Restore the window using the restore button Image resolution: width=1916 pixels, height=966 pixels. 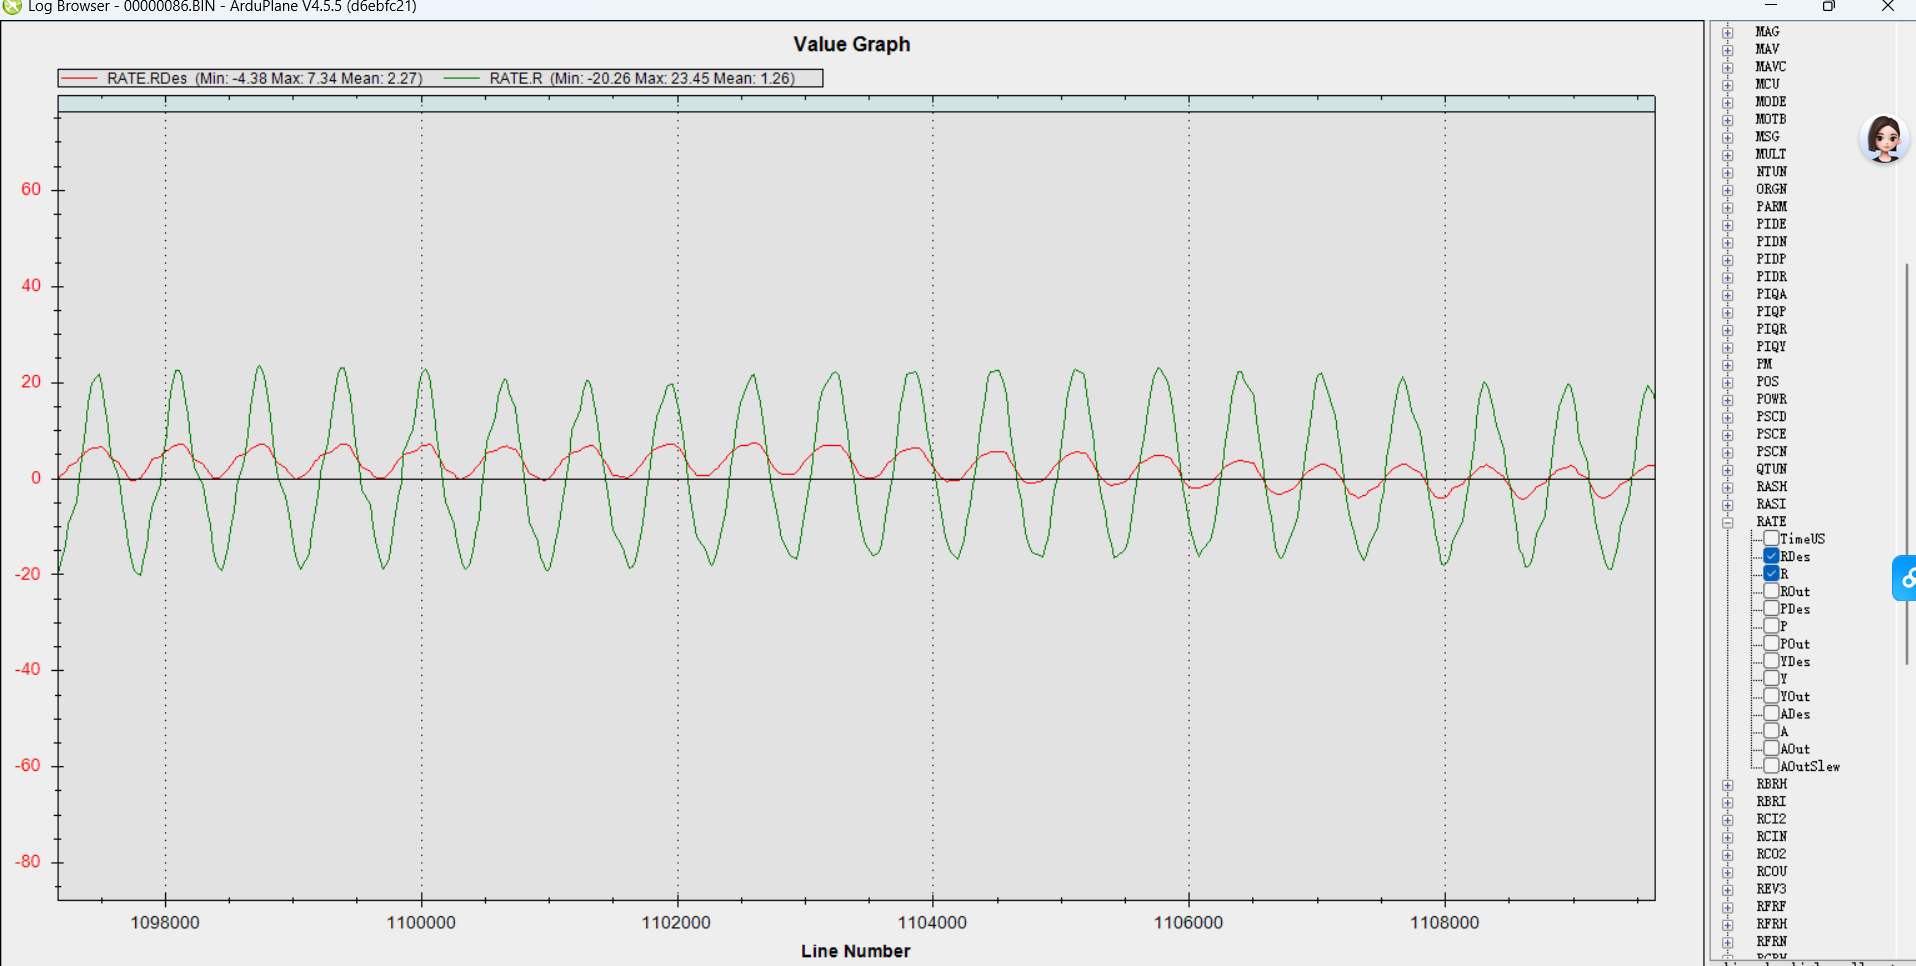[1828, 7]
